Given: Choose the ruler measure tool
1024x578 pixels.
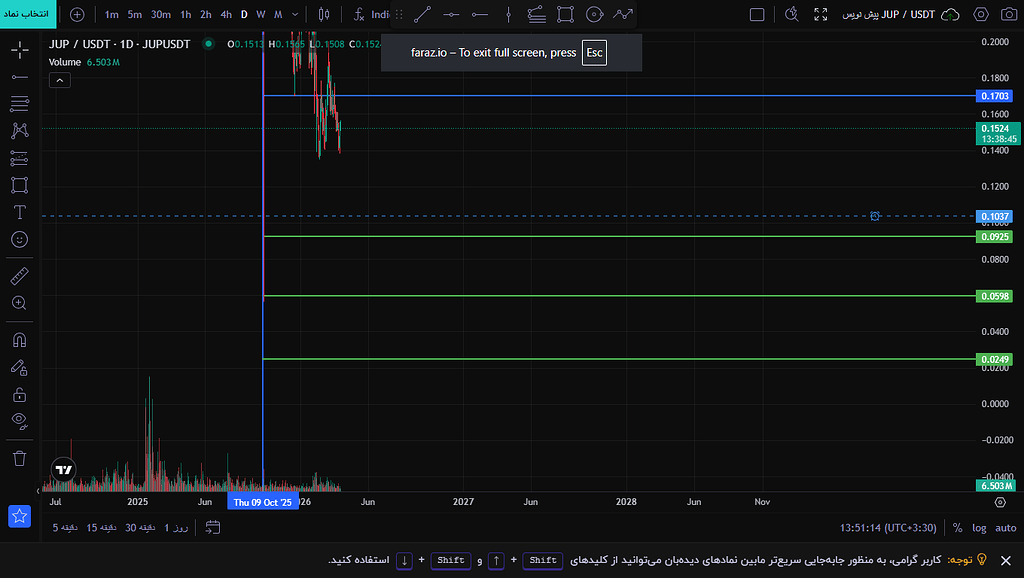Looking at the screenshot, I should [x=20, y=276].
